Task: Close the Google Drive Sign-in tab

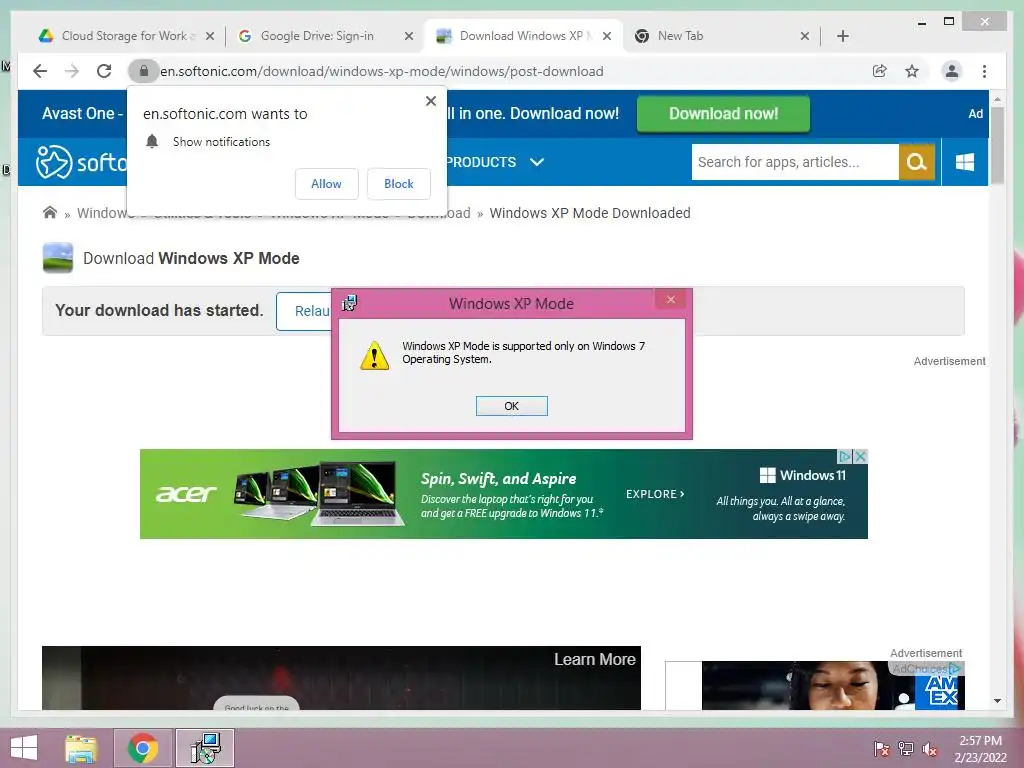Action: pyautogui.click(x=409, y=36)
